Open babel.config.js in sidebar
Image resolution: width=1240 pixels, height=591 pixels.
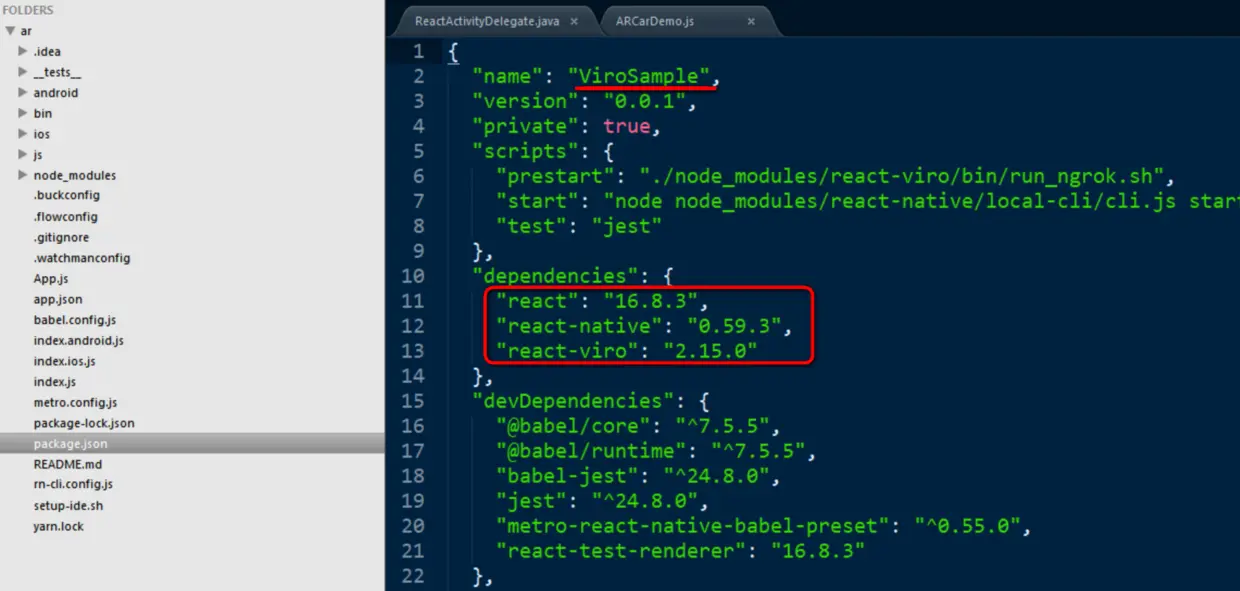[x=75, y=320]
